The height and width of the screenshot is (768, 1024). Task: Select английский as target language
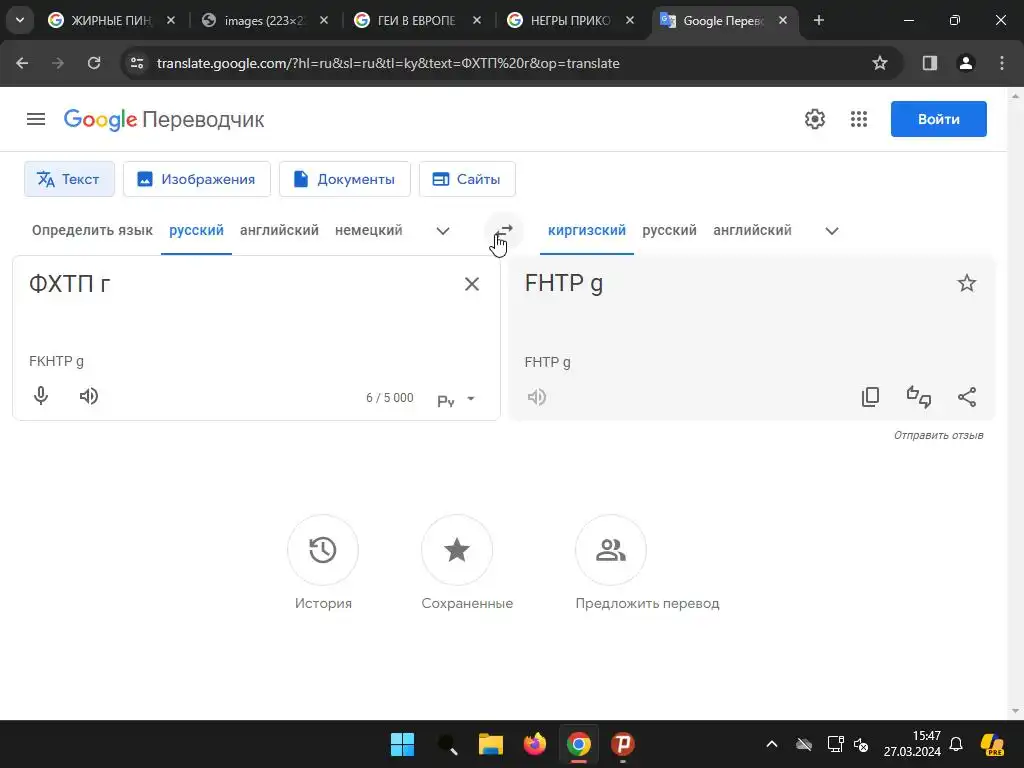click(x=752, y=231)
